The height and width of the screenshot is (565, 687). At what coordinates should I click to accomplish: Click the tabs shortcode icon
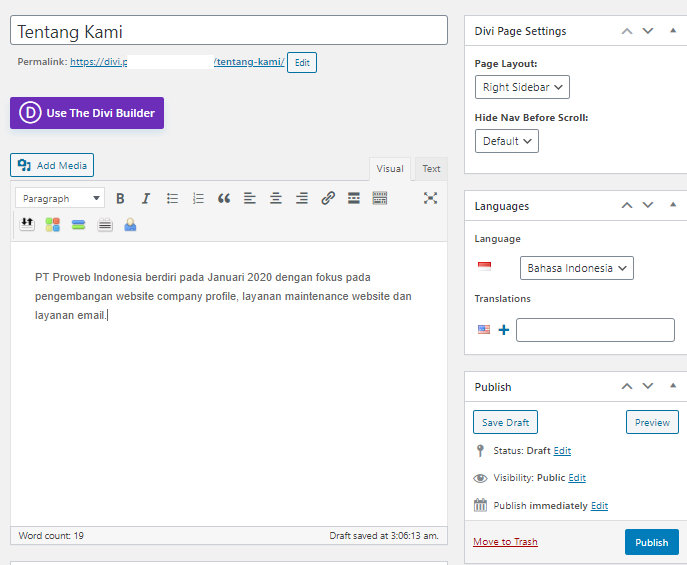coord(105,225)
